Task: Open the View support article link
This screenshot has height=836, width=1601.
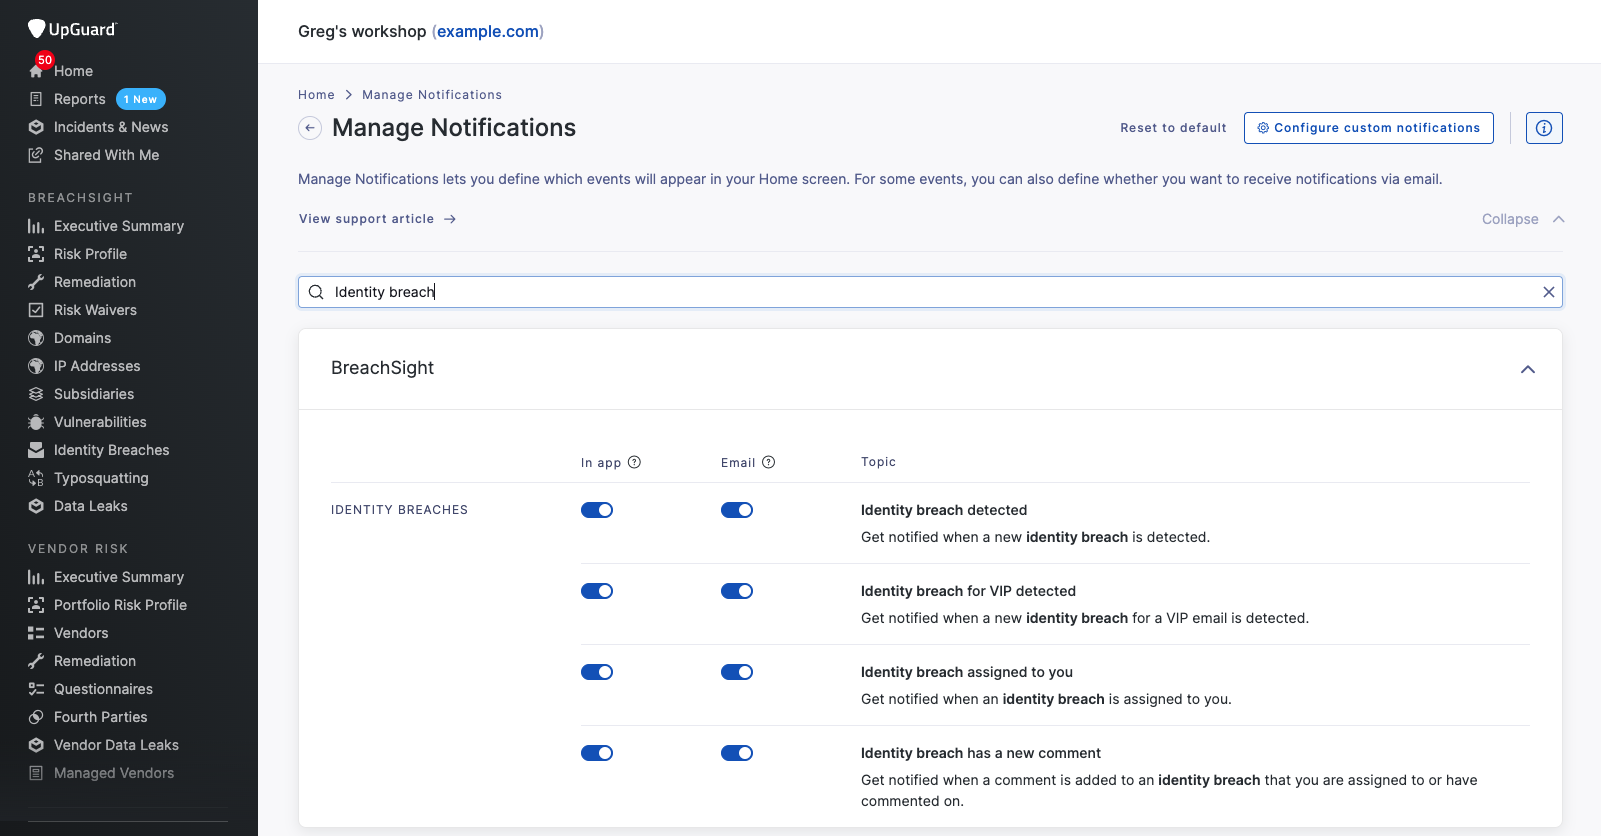Action: click(x=377, y=219)
